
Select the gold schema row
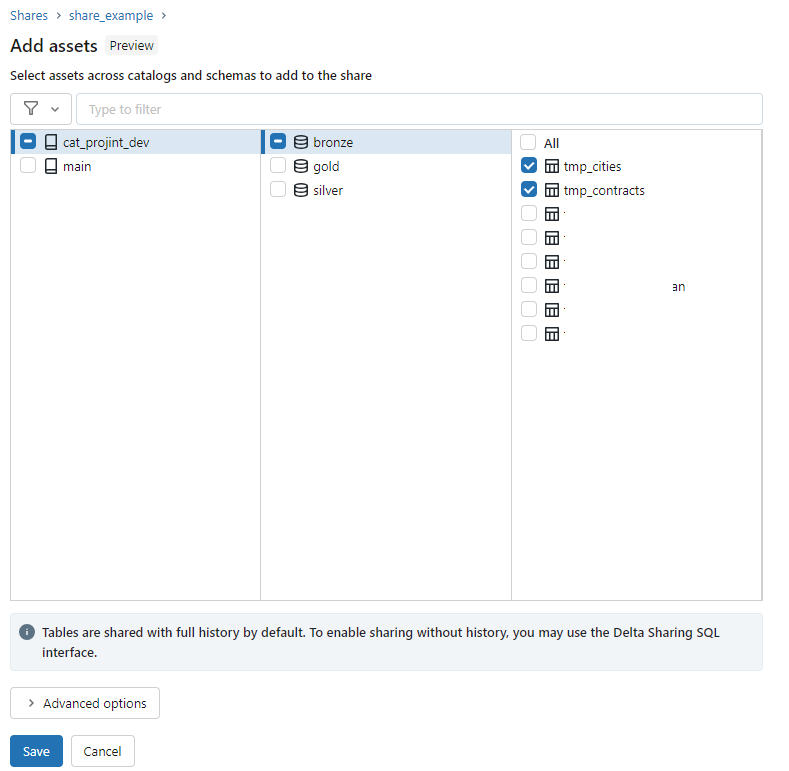[x=386, y=166]
